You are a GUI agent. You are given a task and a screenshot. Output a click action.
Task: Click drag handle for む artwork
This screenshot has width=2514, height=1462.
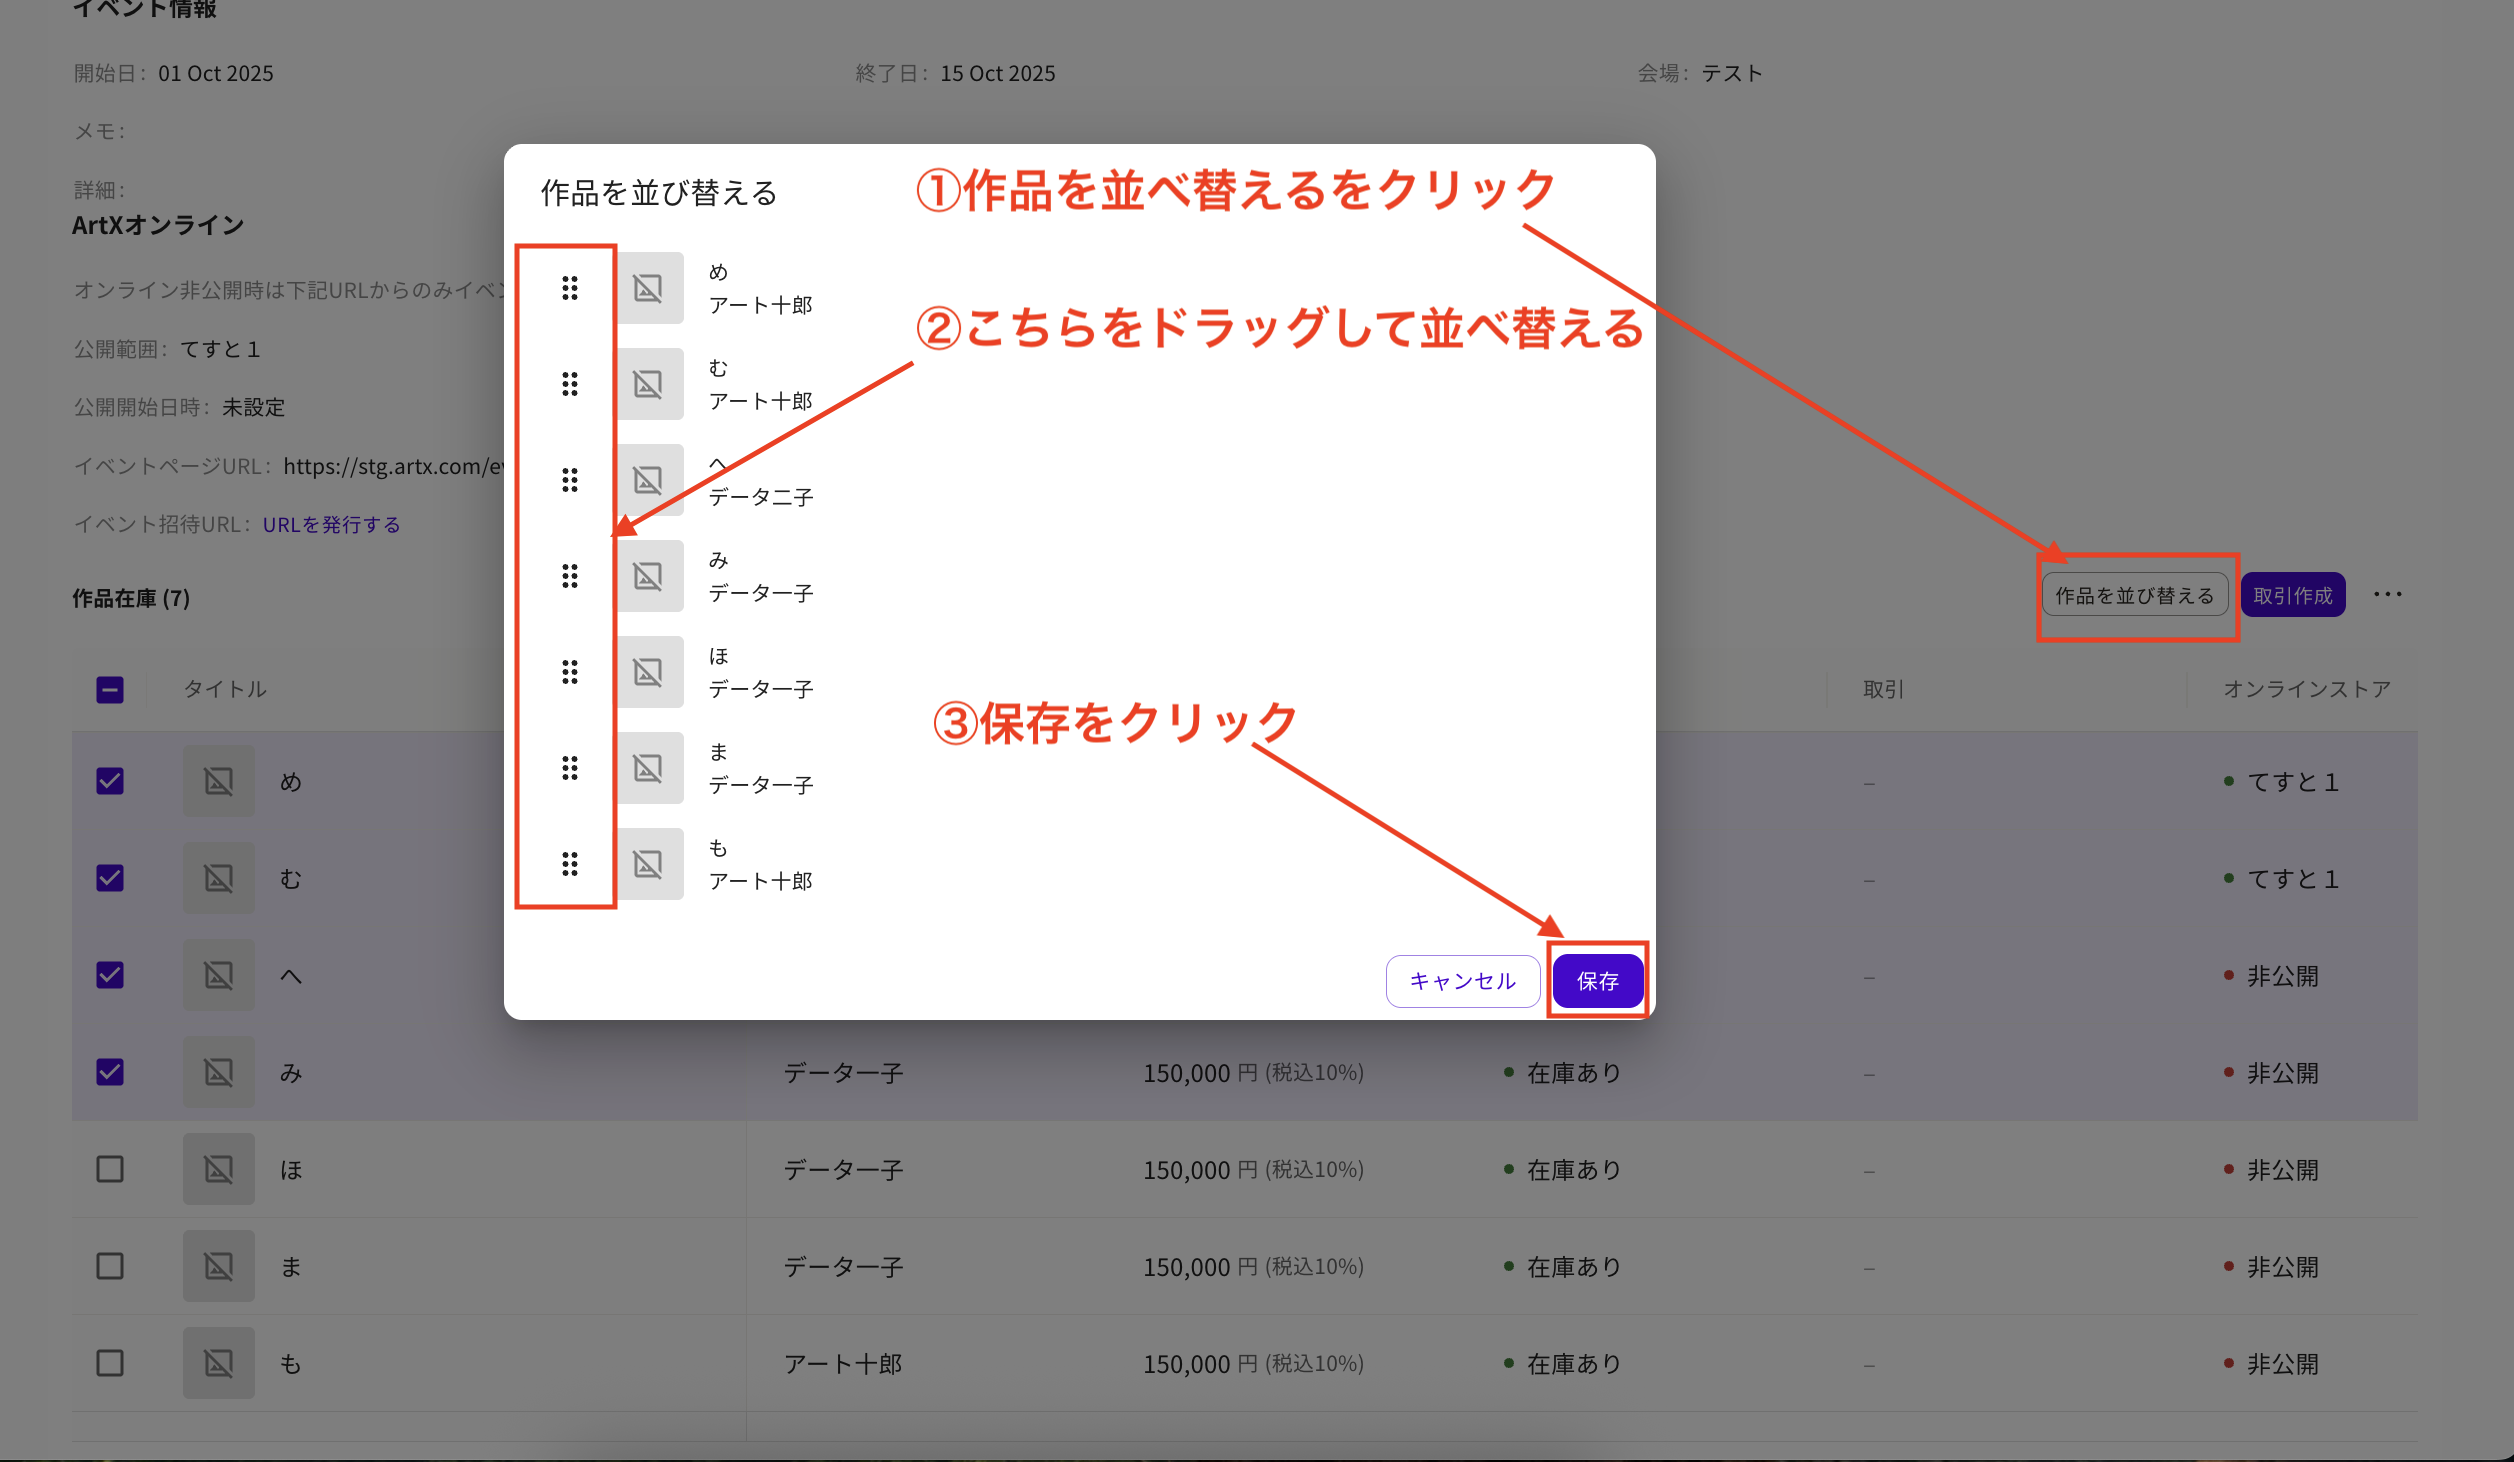coord(570,384)
